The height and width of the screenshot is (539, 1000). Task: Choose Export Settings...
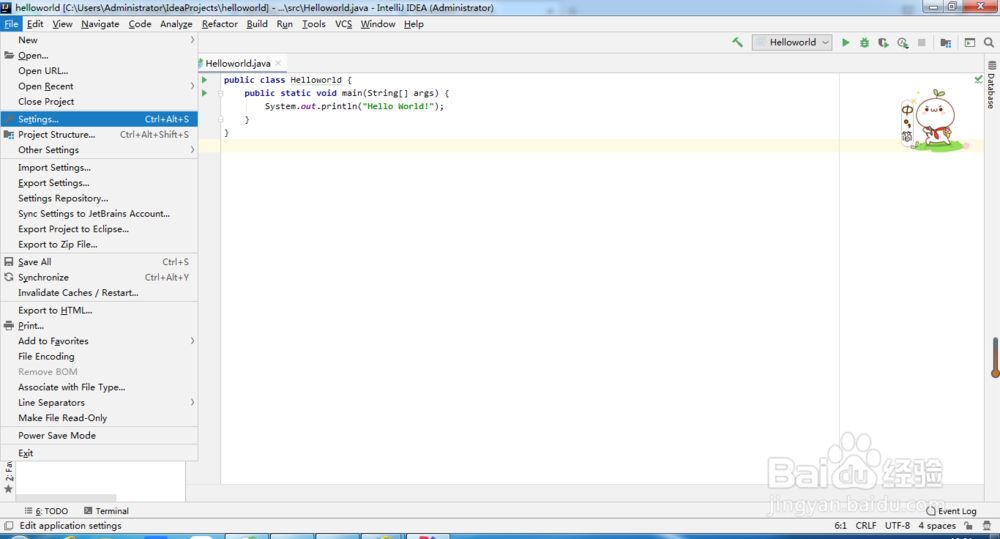coord(99,183)
